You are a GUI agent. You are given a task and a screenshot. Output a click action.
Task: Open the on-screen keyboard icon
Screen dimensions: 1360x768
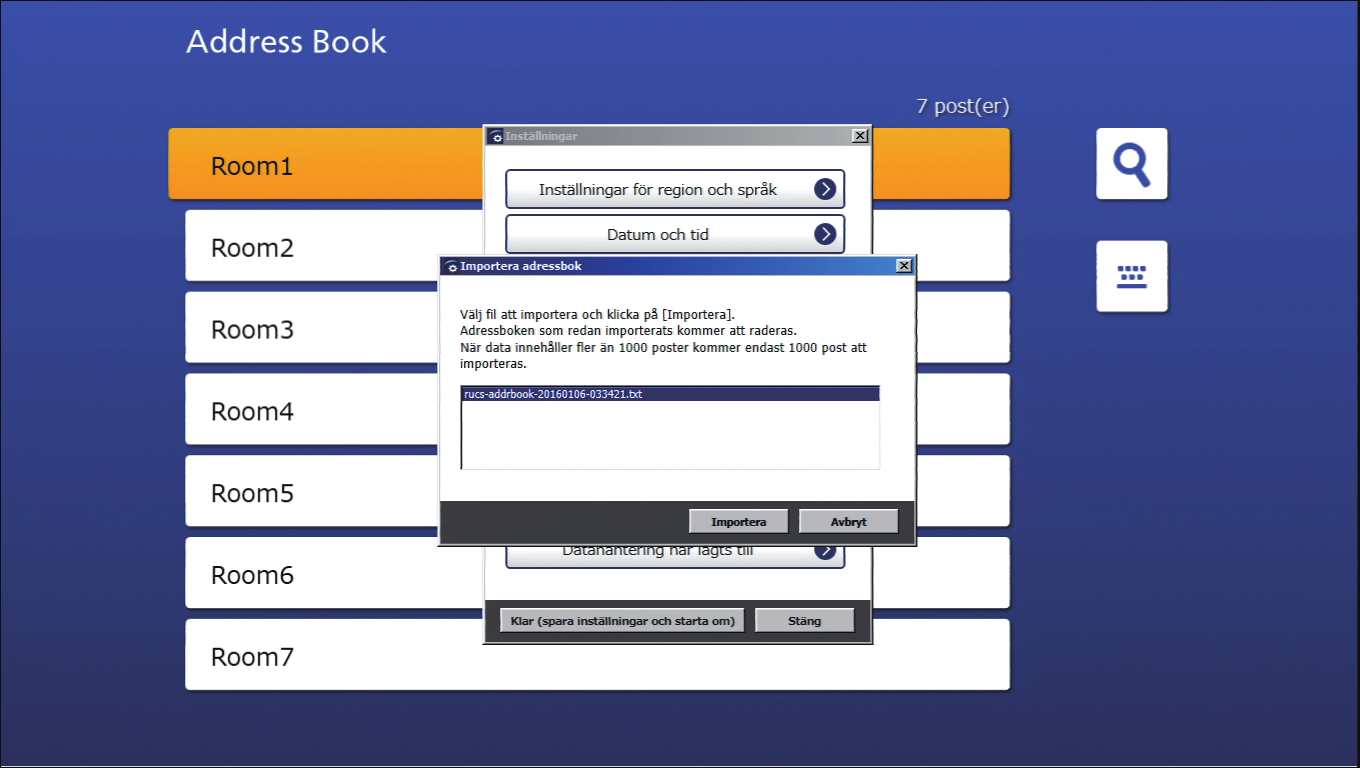tap(1132, 276)
